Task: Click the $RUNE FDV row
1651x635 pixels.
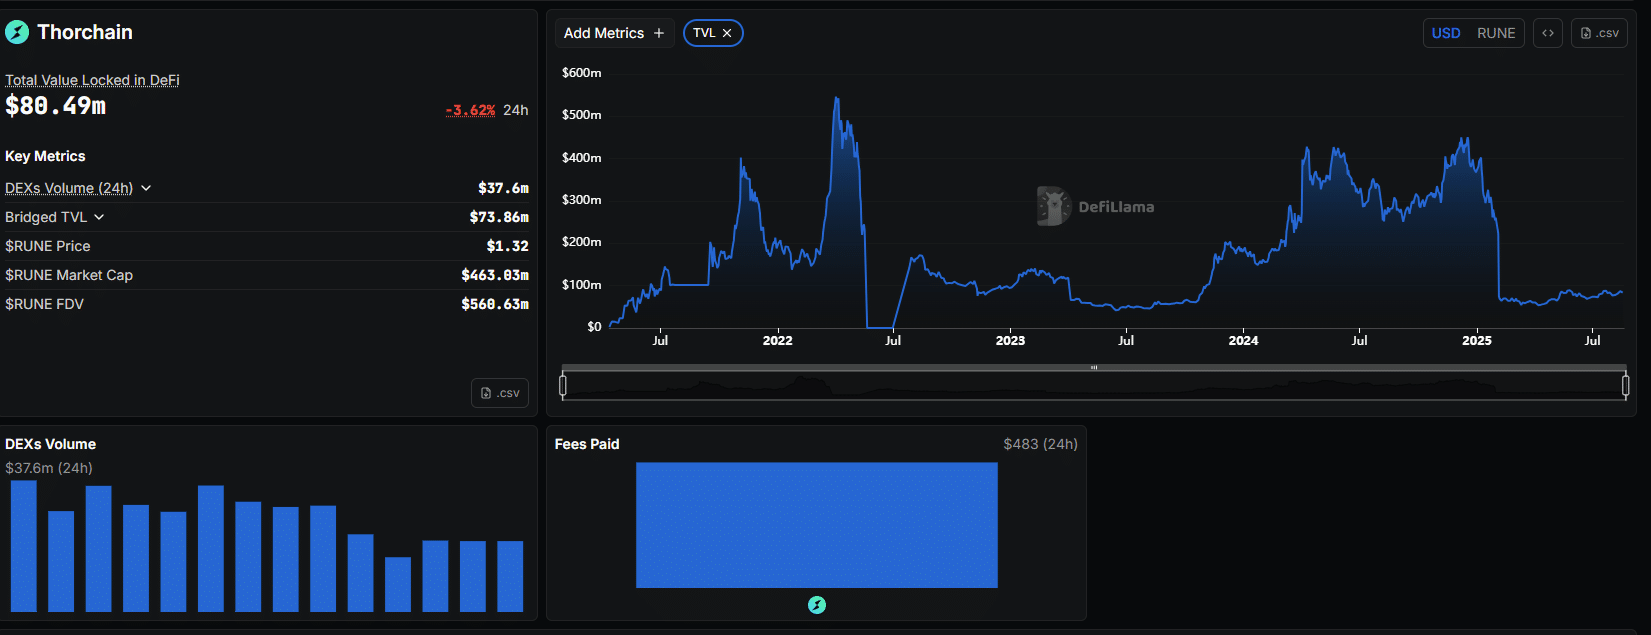Action: (267, 304)
